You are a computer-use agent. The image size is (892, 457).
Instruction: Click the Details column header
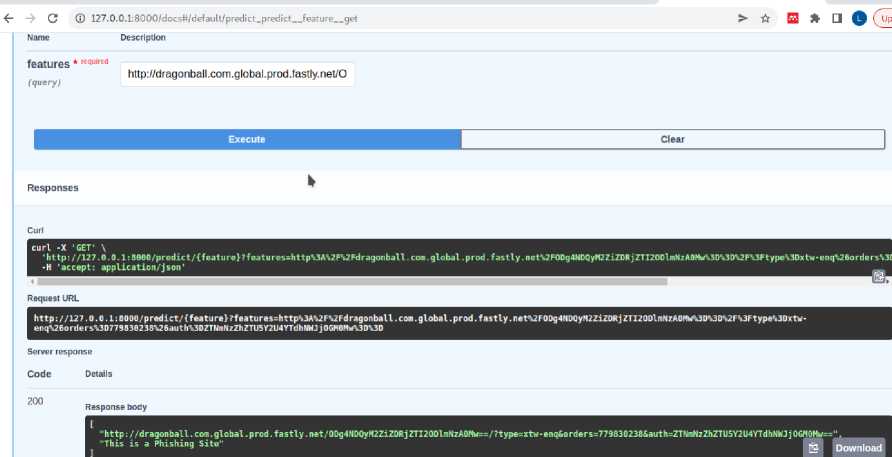coord(98,374)
